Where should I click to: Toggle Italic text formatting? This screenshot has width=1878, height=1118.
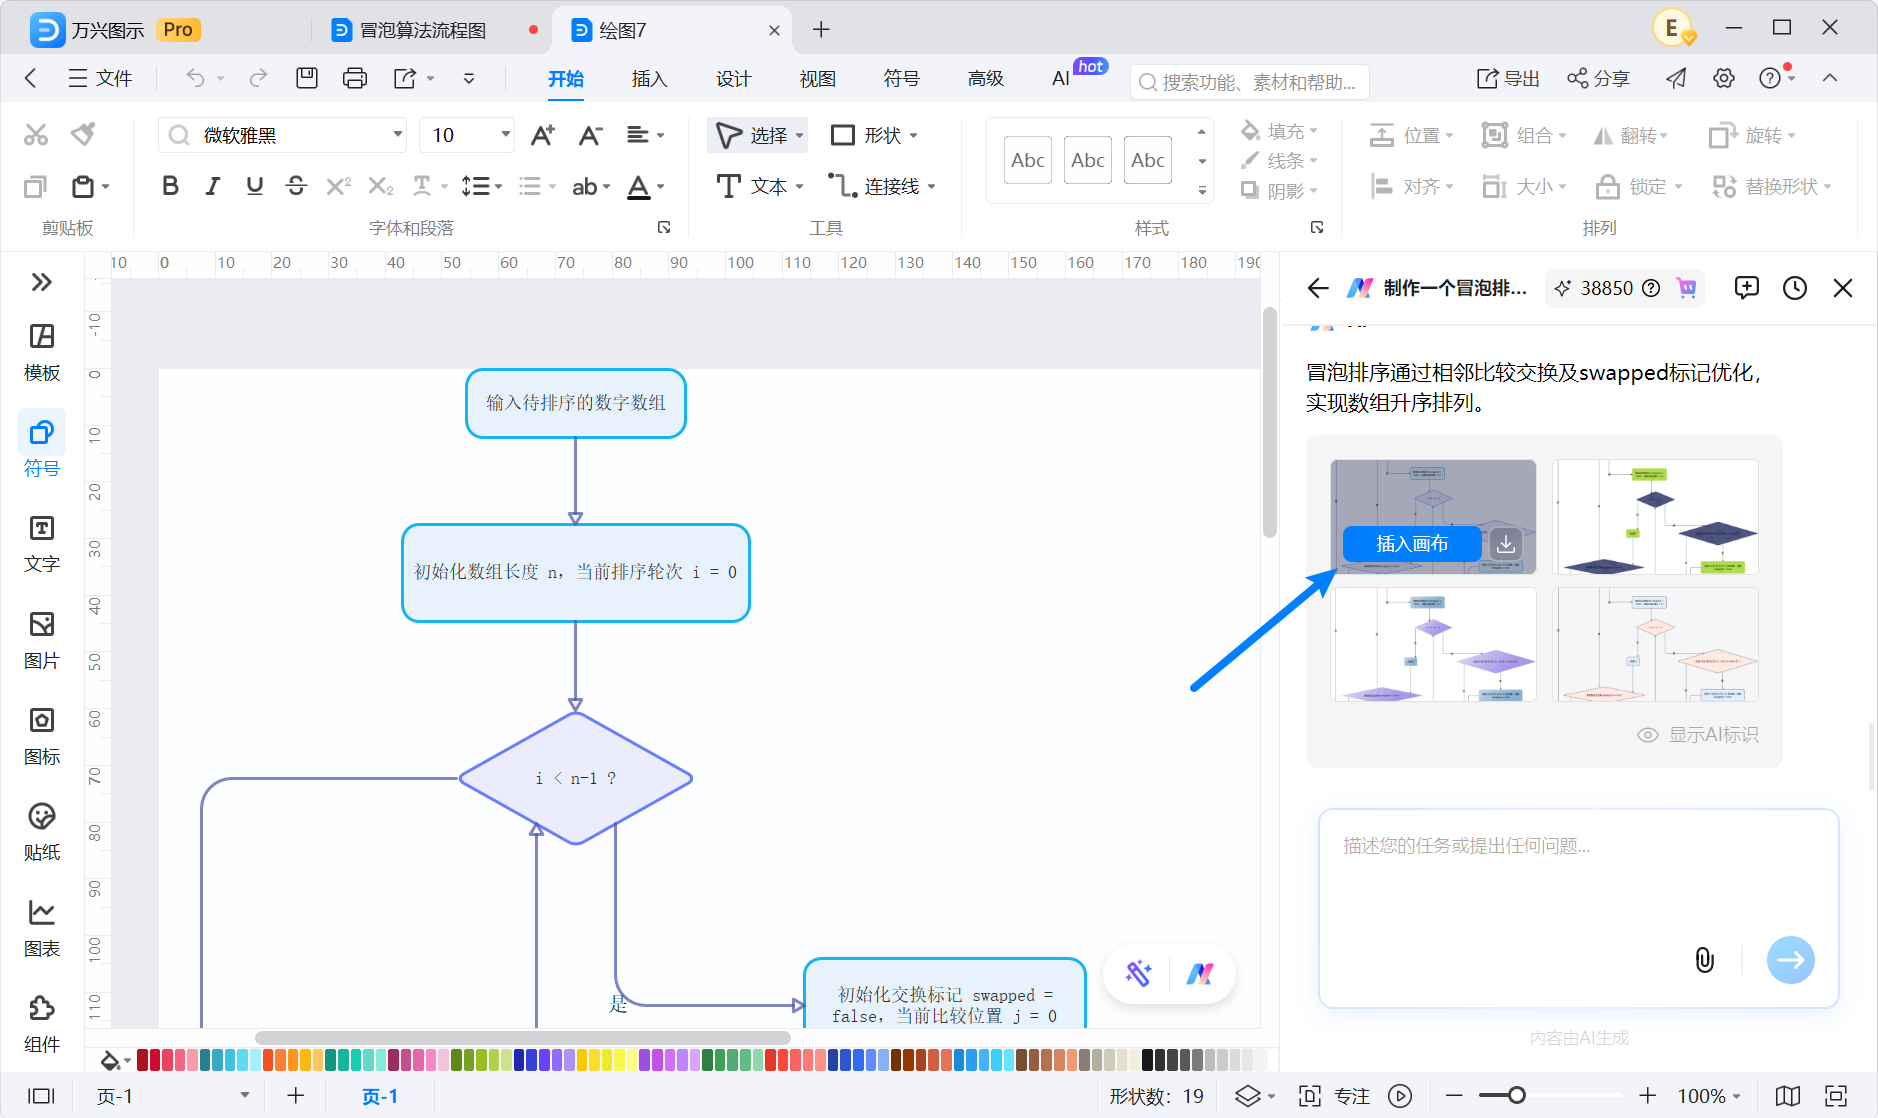click(x=212, y=186)
